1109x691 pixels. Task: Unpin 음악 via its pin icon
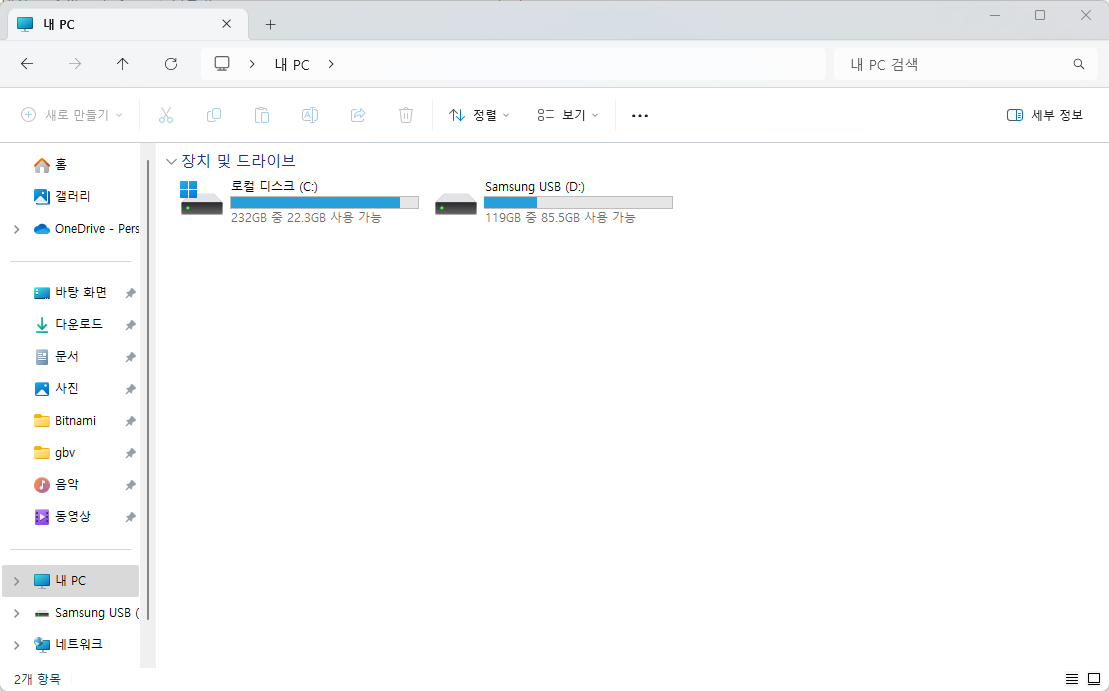coord(130,485)
